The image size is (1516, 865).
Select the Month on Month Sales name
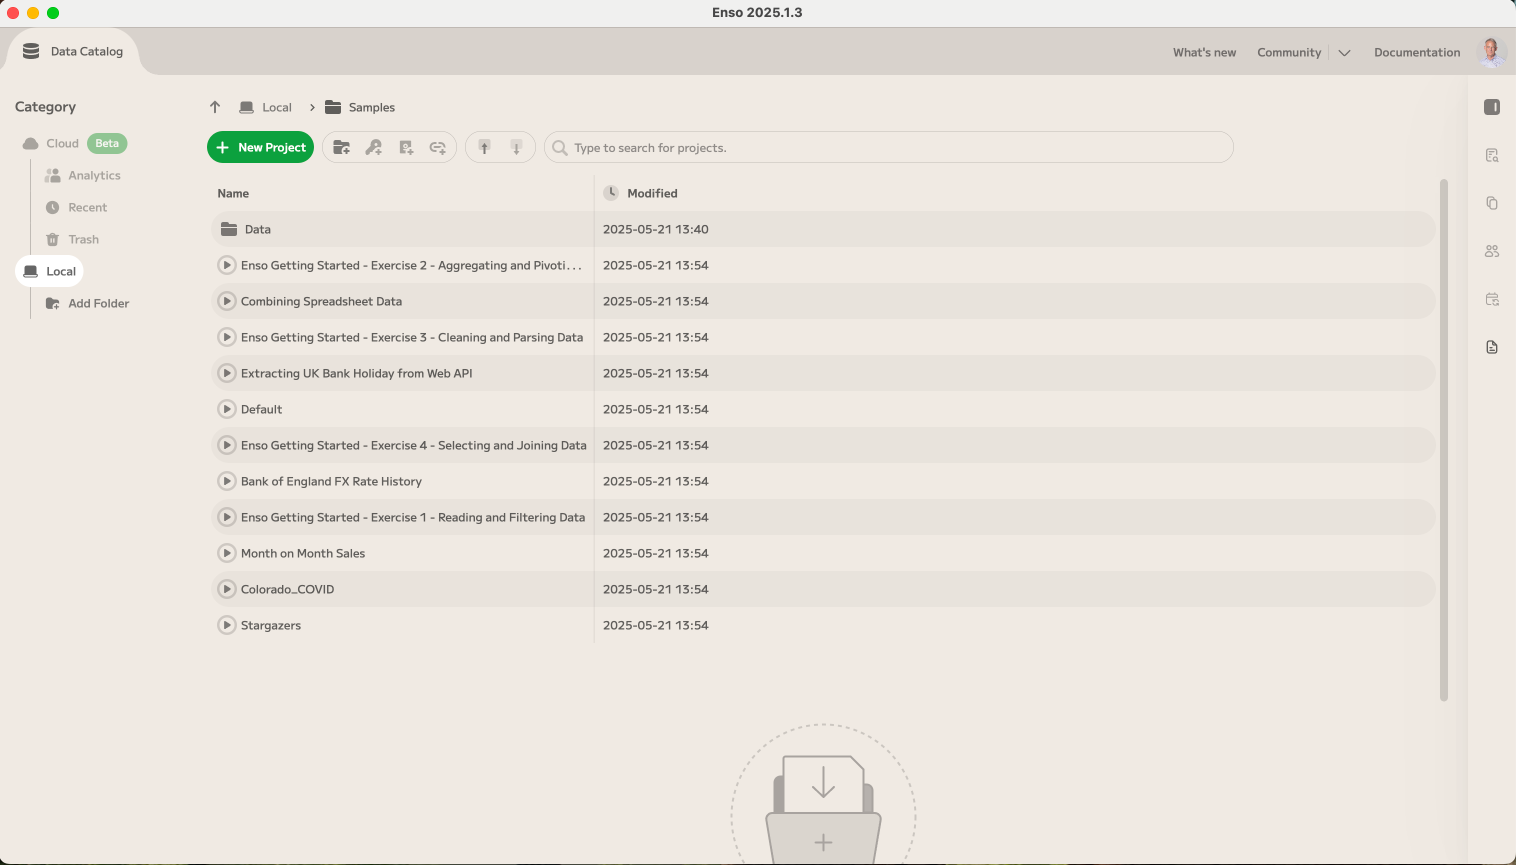click(x=303, y=553)
